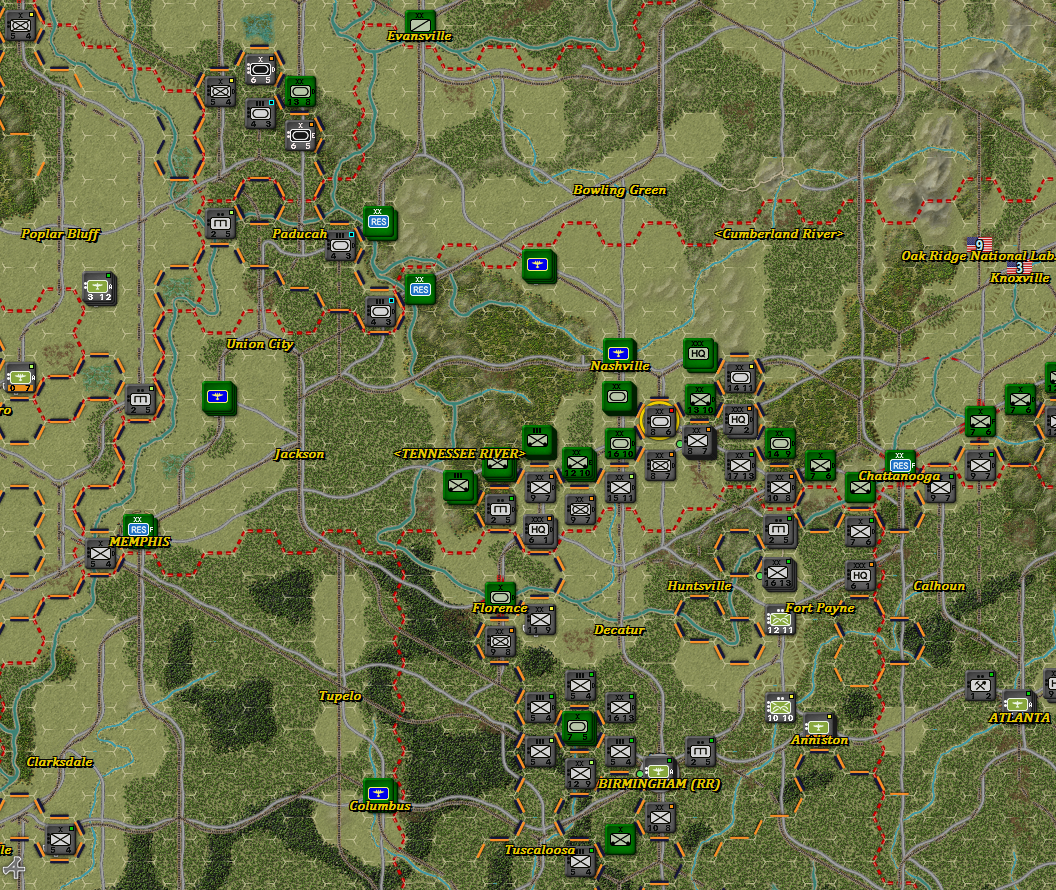Click the BIRMINGHAM (RR) label

click(659, 784)
